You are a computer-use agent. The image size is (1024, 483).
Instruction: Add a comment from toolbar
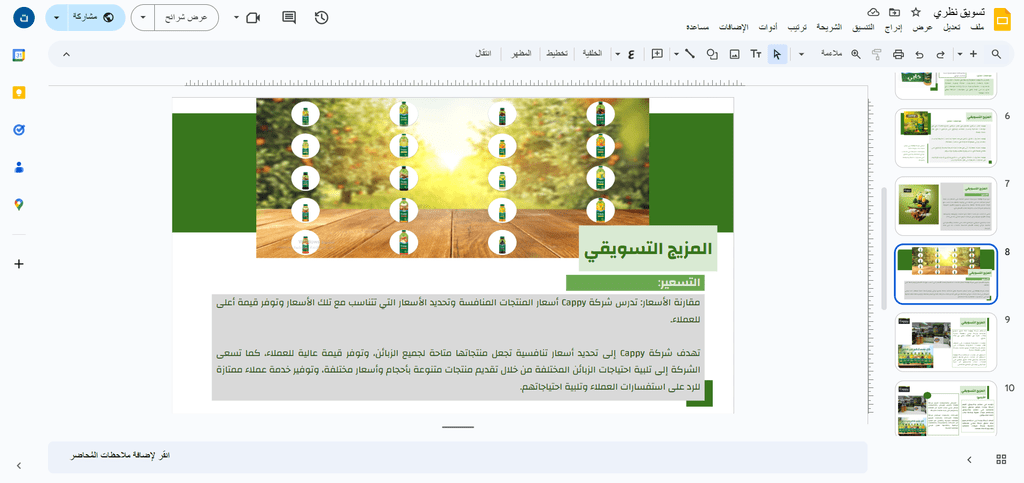coord(658,54)
